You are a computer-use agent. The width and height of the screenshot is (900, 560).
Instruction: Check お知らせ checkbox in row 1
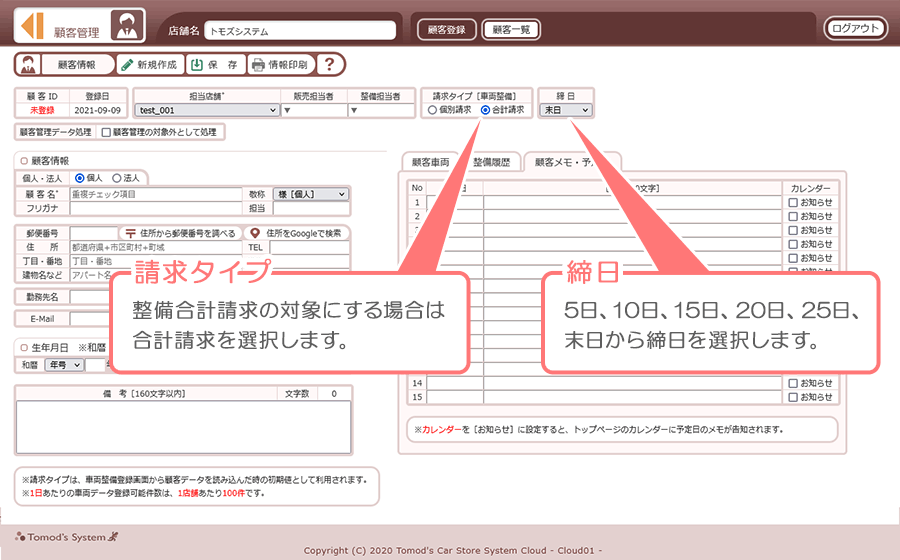793,203
